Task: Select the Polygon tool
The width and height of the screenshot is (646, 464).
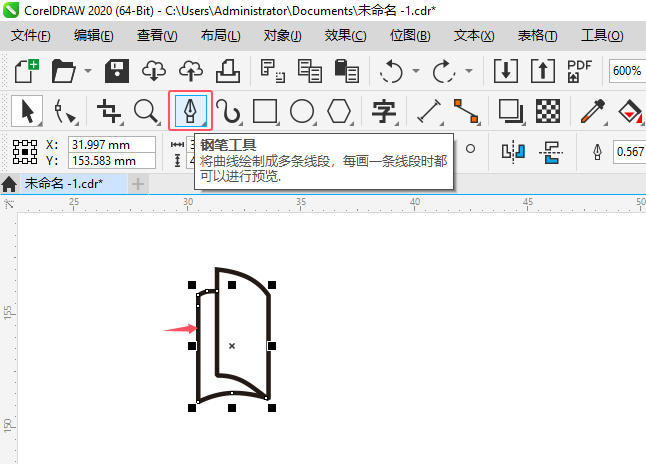Action: pyautogui.click(x=339, y=111)
